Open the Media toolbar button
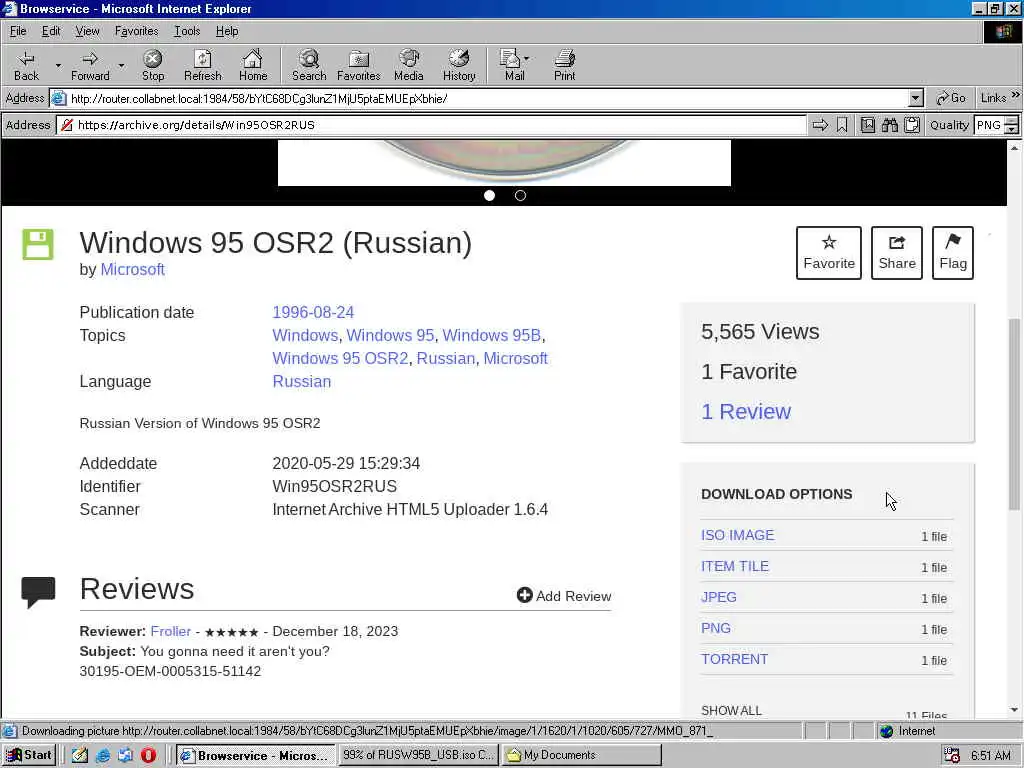1024x768 pixels. coord(409,66)
